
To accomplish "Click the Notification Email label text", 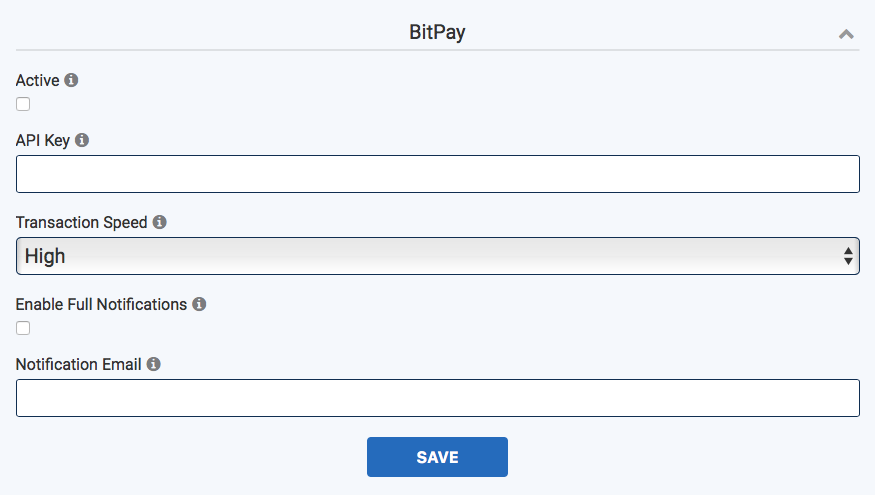I will [x=79, y=364].
